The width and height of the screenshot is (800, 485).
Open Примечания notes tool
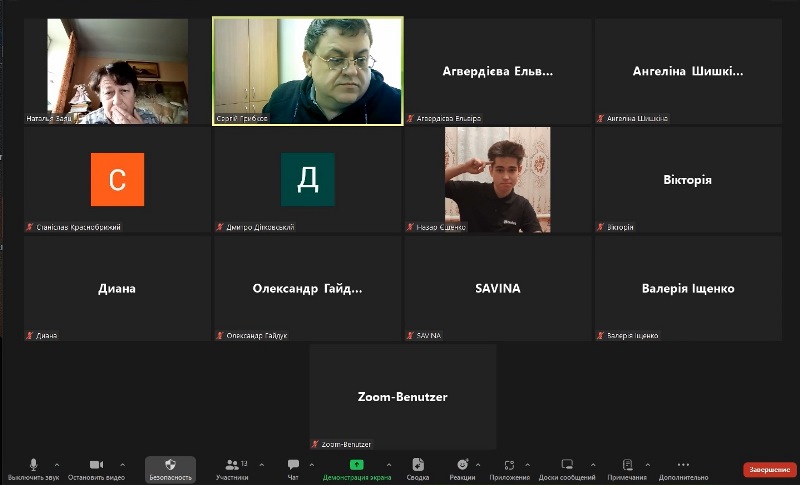tap(627, 469)
